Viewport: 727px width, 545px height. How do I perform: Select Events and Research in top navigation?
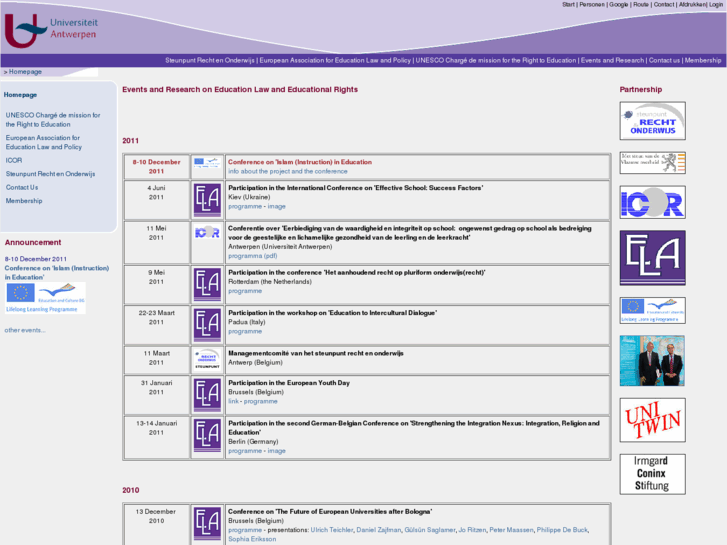pyautogui.click(x=612, y=60)
